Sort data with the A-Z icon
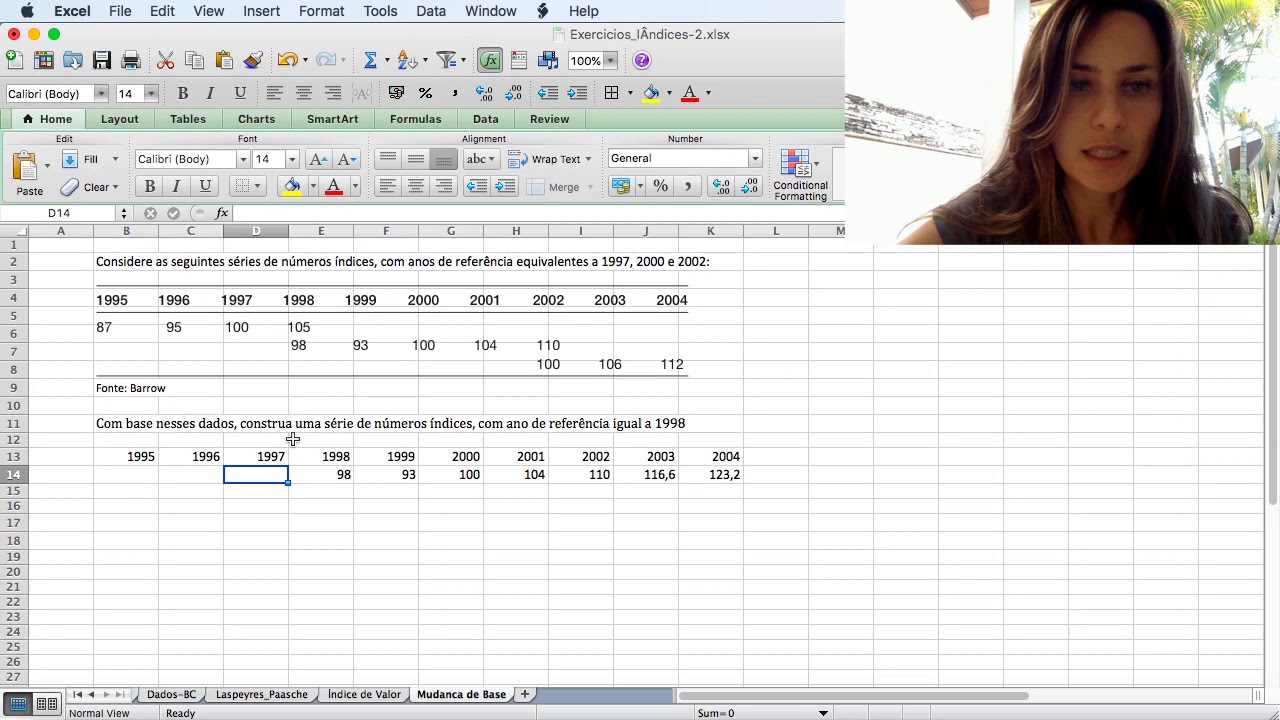This screenshot has height=720, width=1280. 406,61
